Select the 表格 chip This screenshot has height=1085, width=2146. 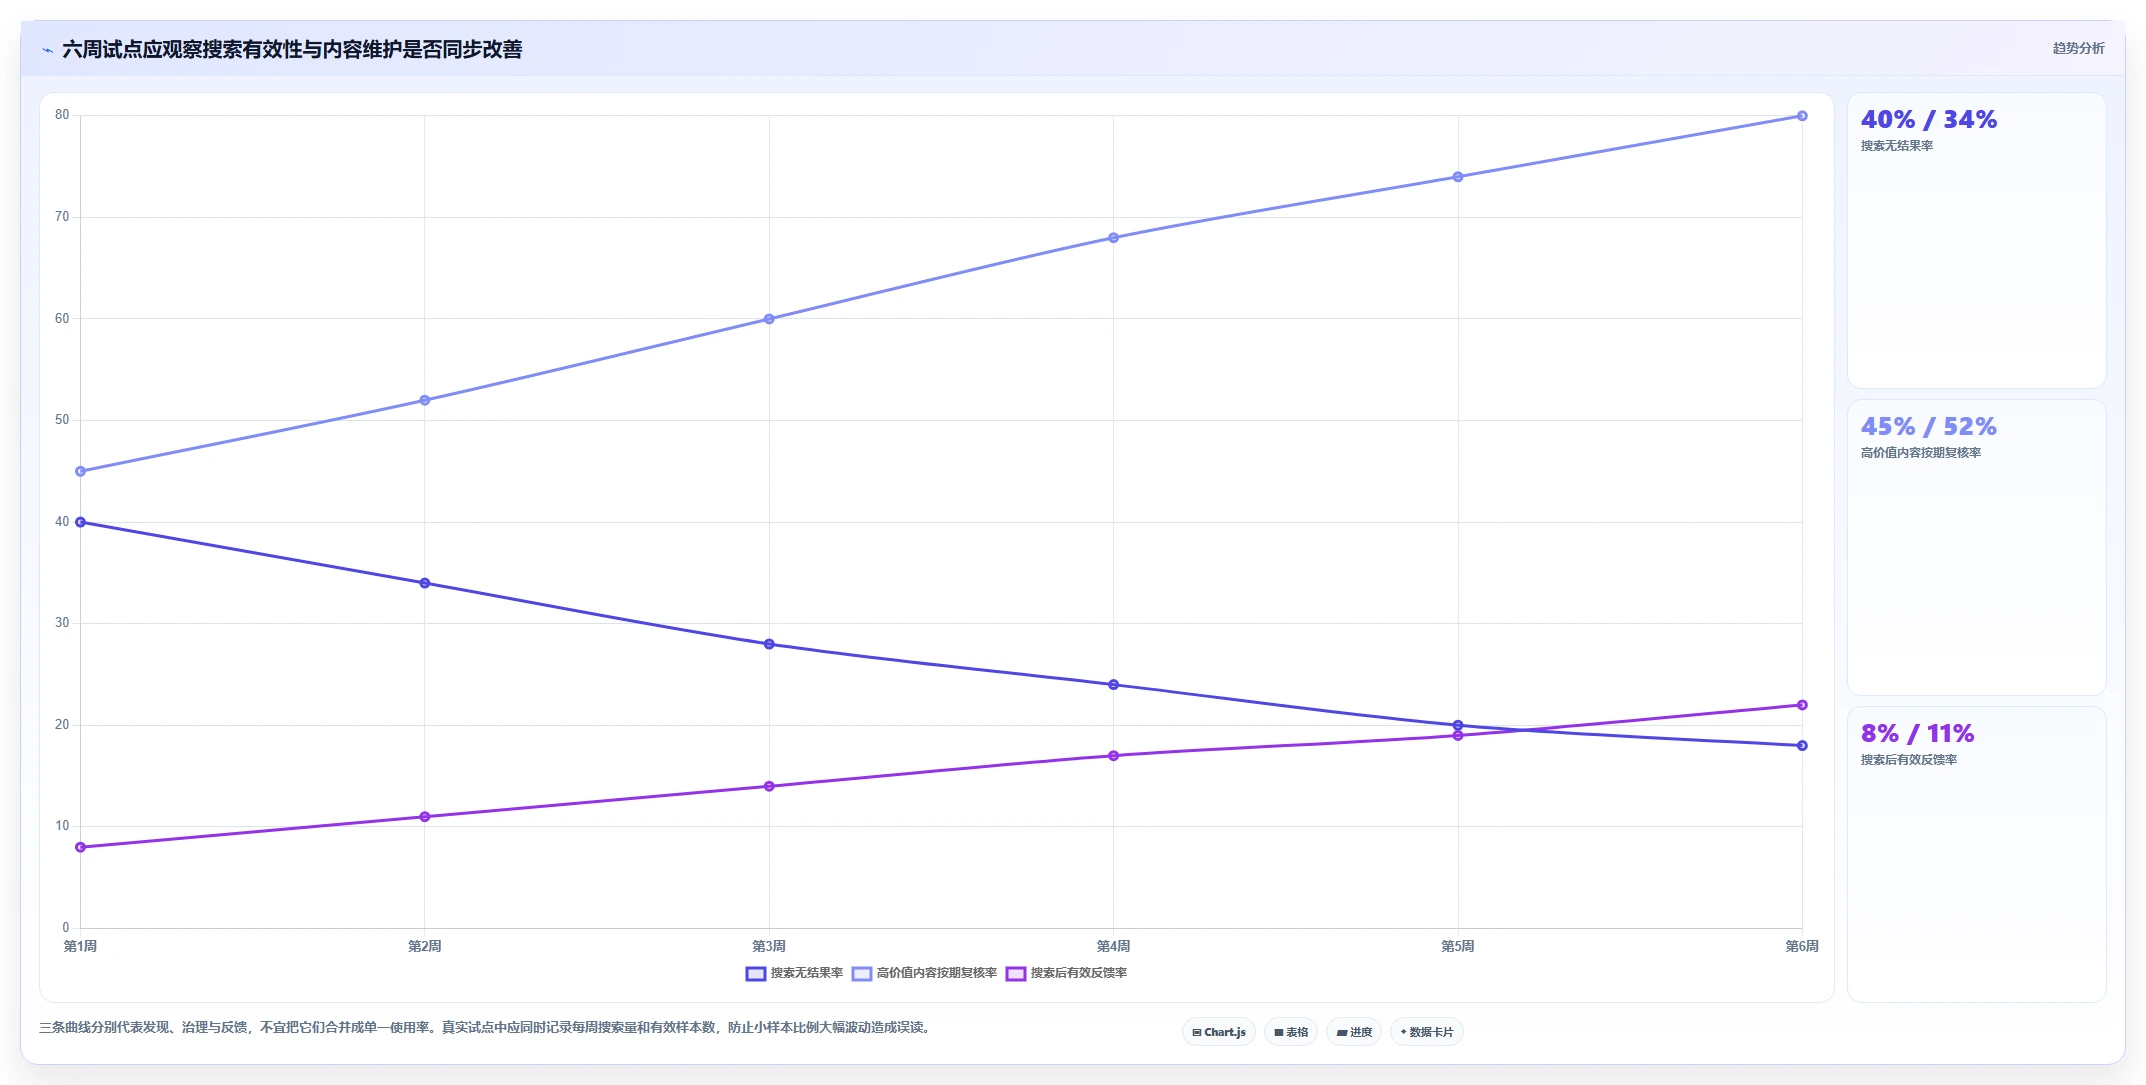[1291, 1032]
